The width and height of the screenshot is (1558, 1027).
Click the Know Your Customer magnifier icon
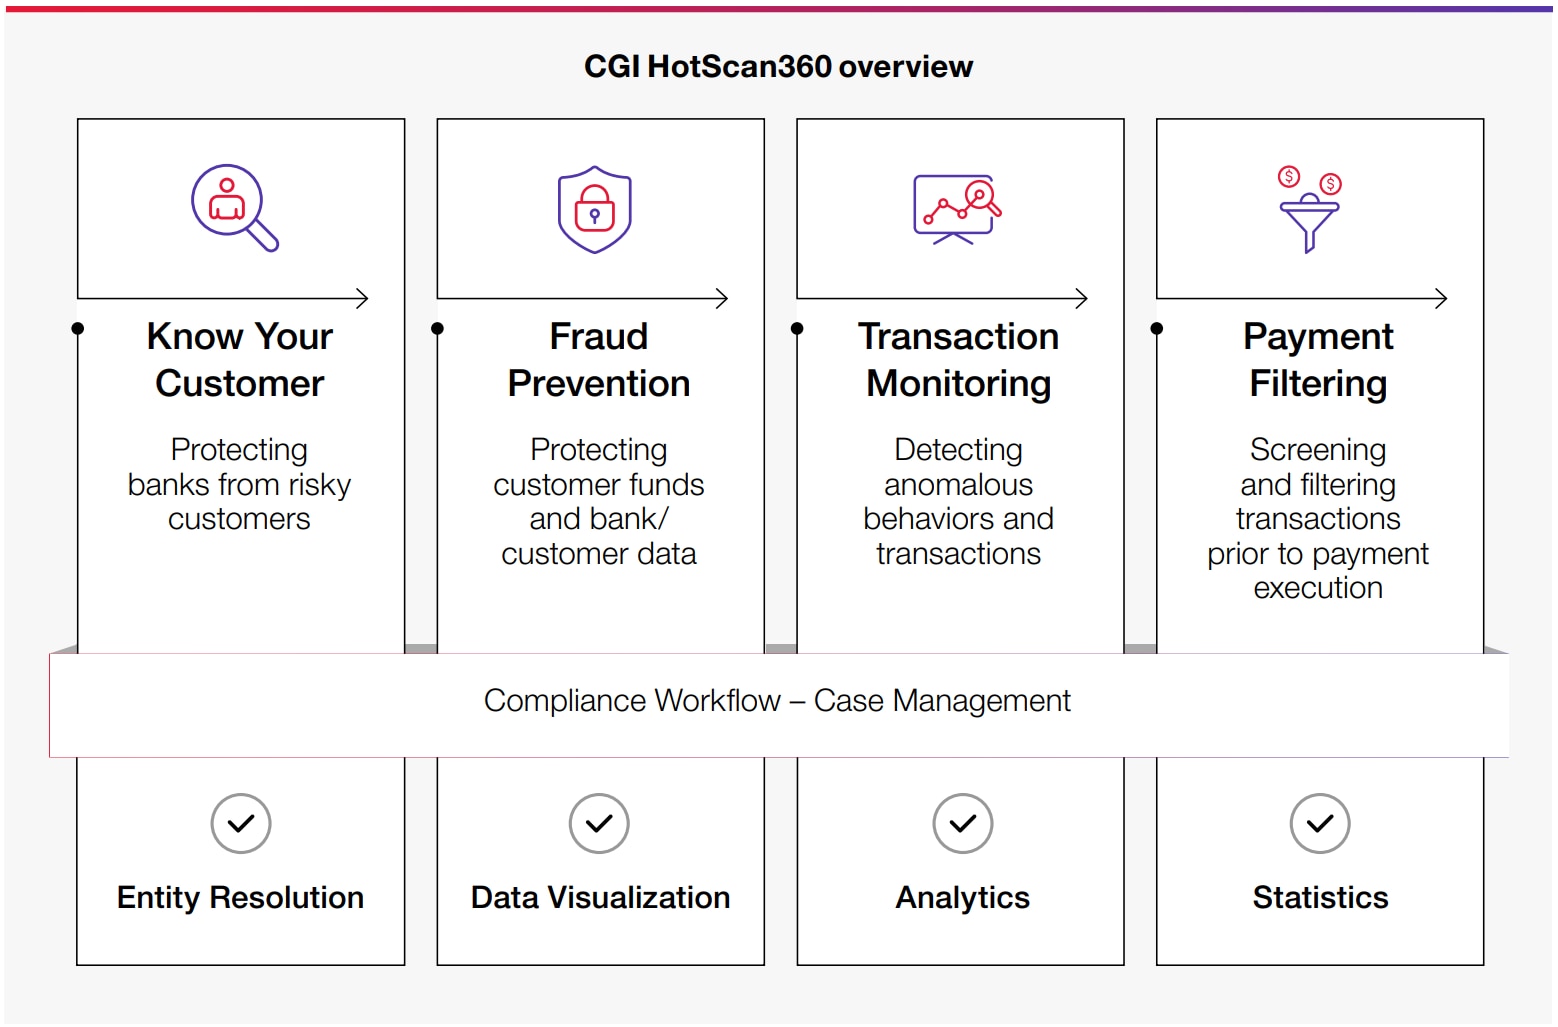click(234, 207)
